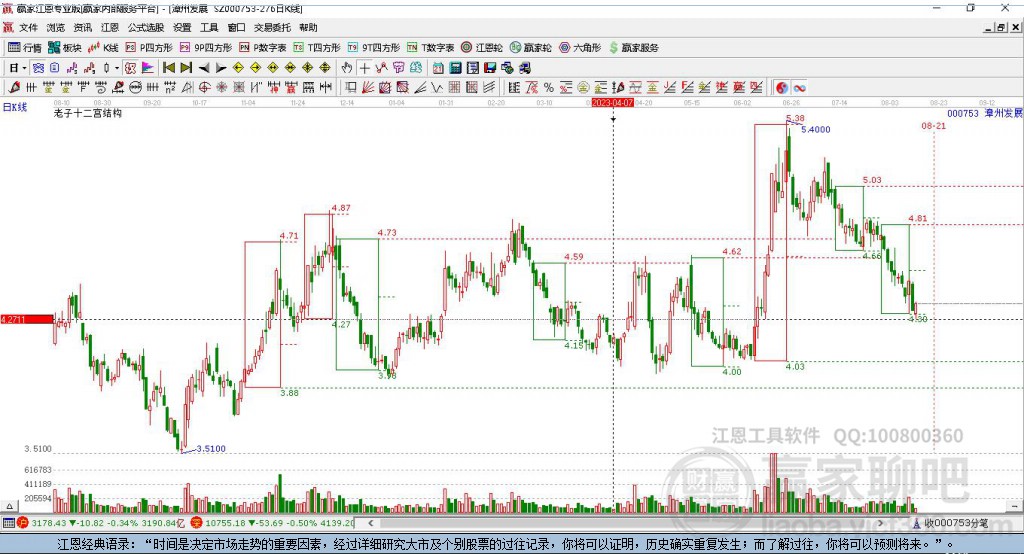Image resolution: width=1024 pixels, height=554 pixels.
Task: Open the 交易委托 menu
Action: coord(272,27)
